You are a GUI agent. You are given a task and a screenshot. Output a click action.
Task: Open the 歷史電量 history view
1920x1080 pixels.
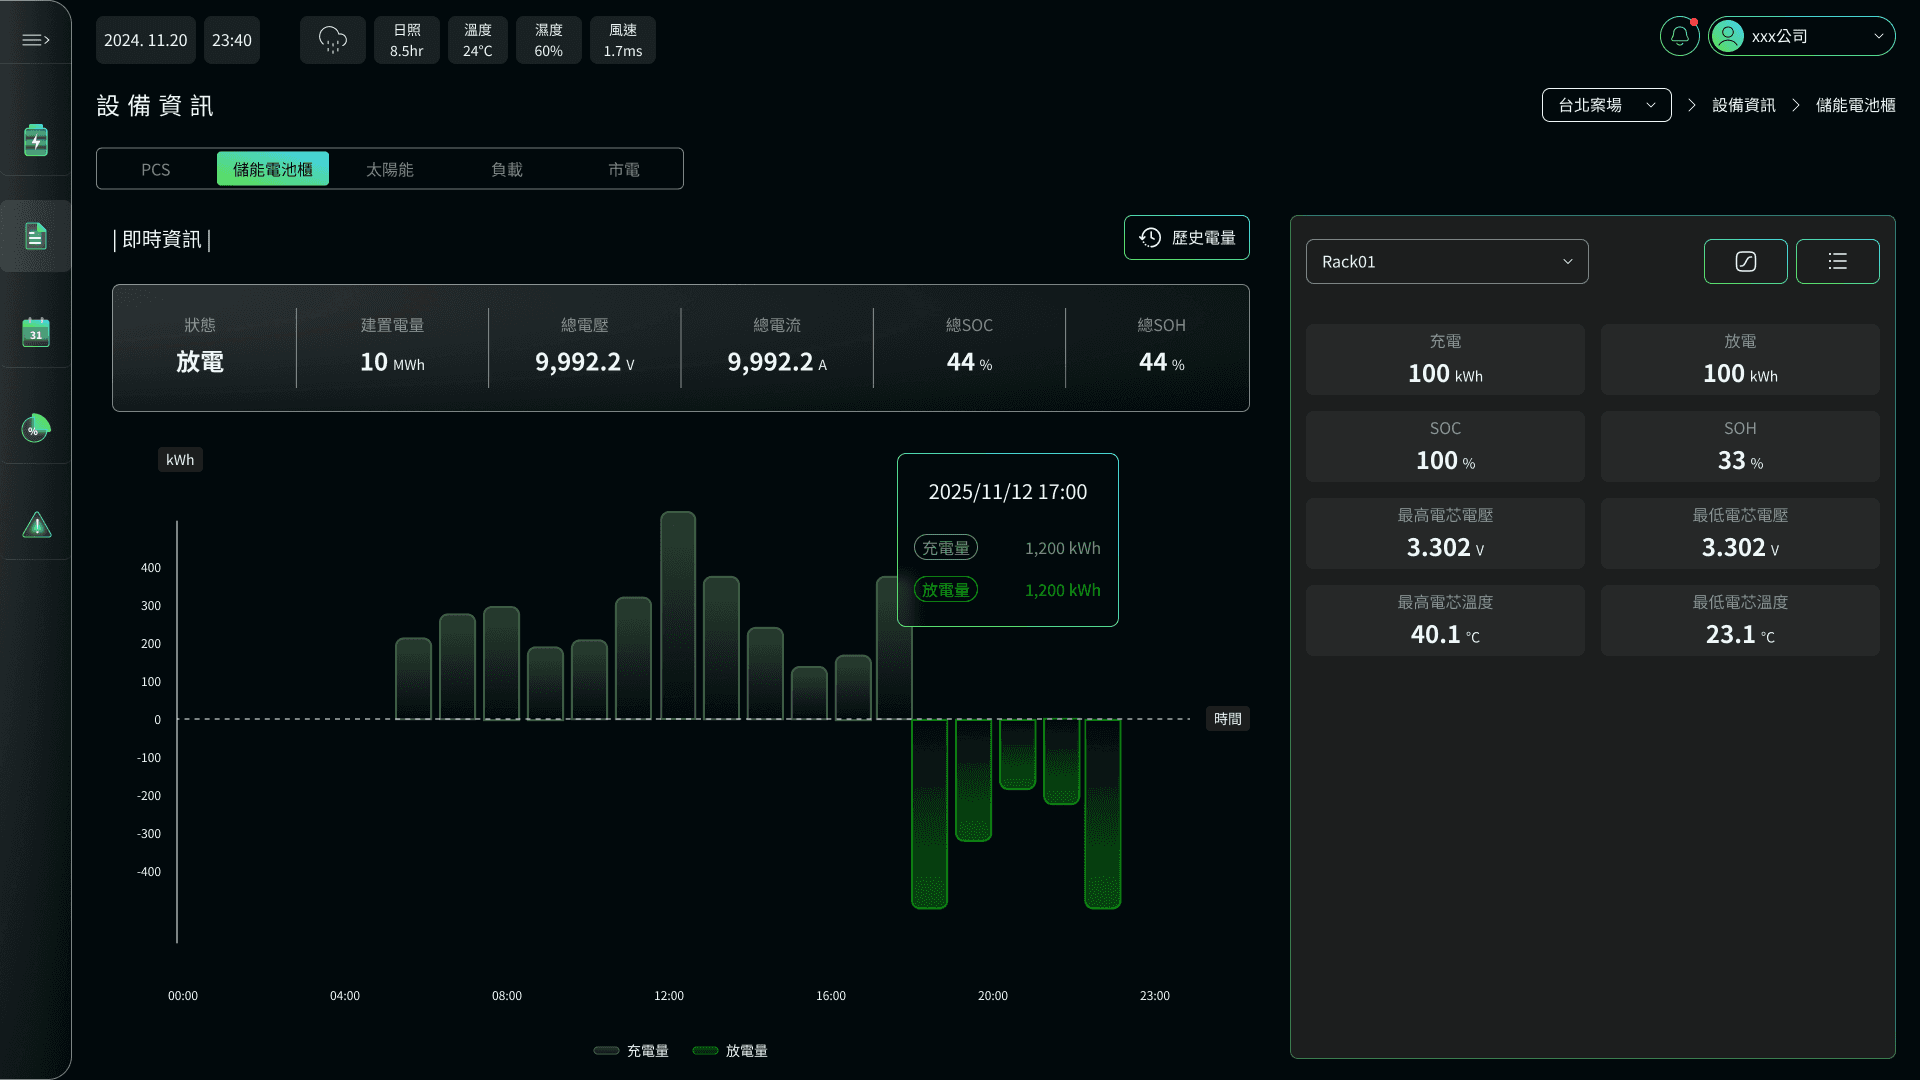[1186, 237]
